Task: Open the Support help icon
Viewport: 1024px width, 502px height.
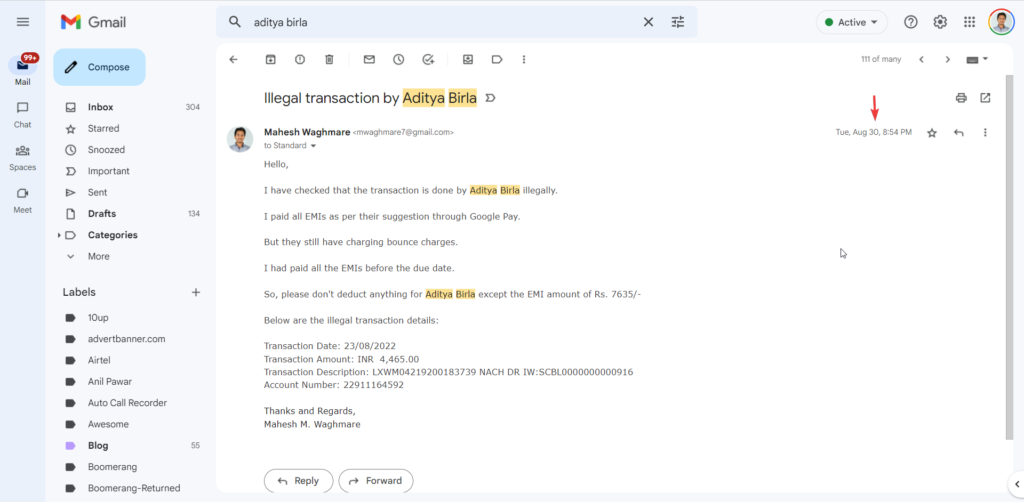Action: pos(910,22)
